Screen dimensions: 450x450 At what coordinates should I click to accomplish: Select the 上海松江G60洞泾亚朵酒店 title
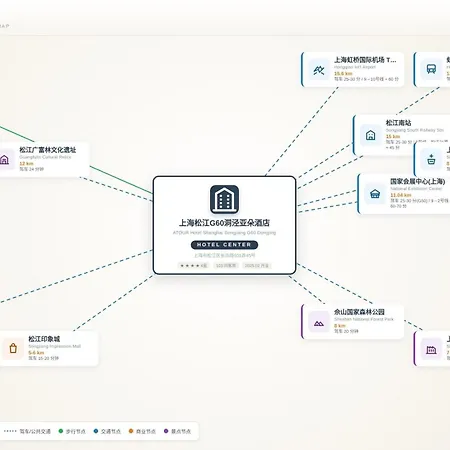point(224,223)
